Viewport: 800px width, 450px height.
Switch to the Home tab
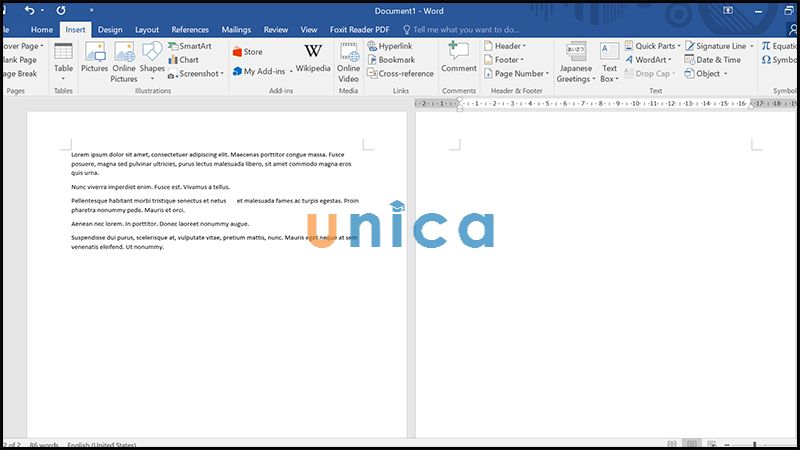coord(42,30)
